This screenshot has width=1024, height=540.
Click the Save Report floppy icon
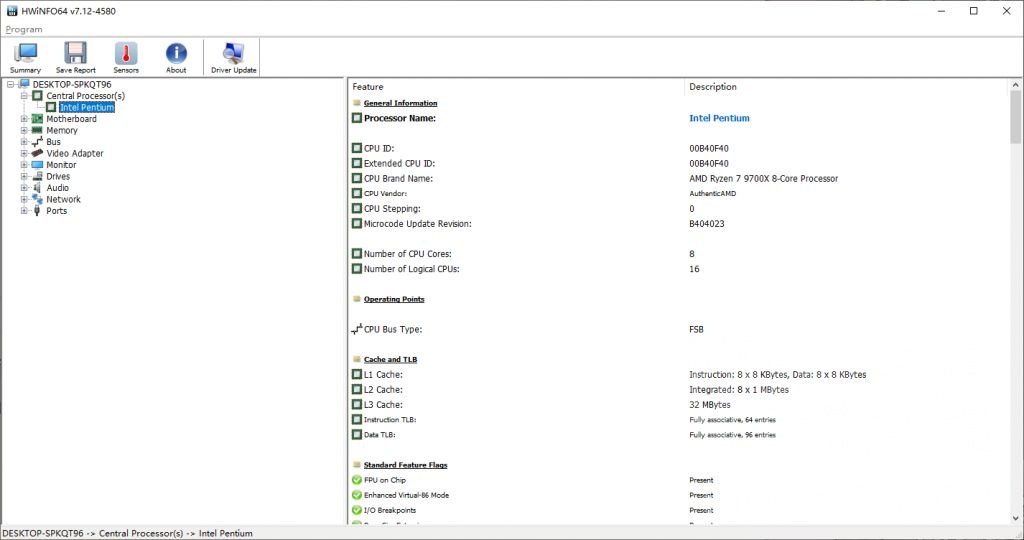click(x=76, y=58)
